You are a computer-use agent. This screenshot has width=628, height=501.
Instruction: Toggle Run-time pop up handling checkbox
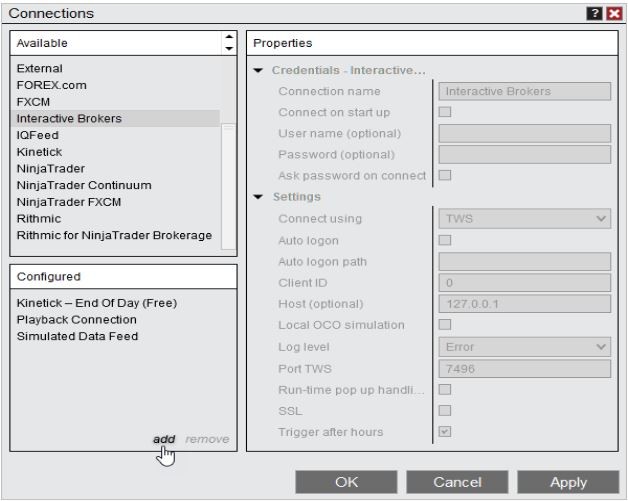pos(445,390)
